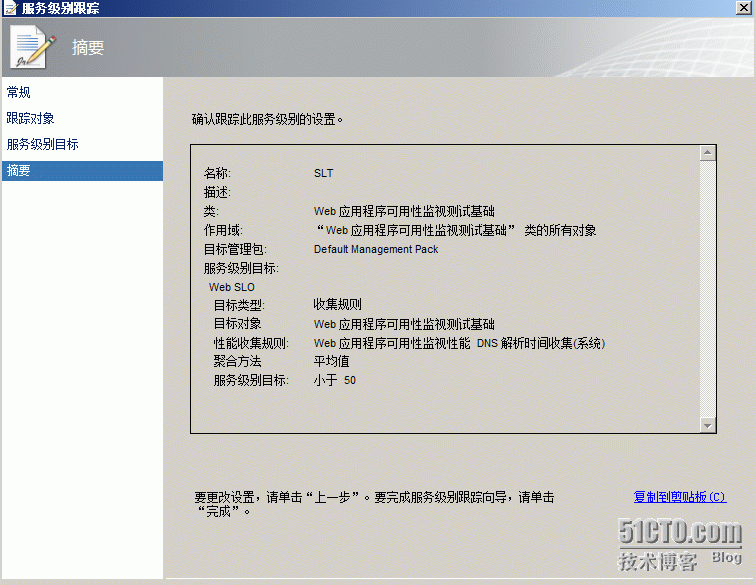756x585 pixels.
Task: Click the 聚合方法 label
Action: point(238,361)
